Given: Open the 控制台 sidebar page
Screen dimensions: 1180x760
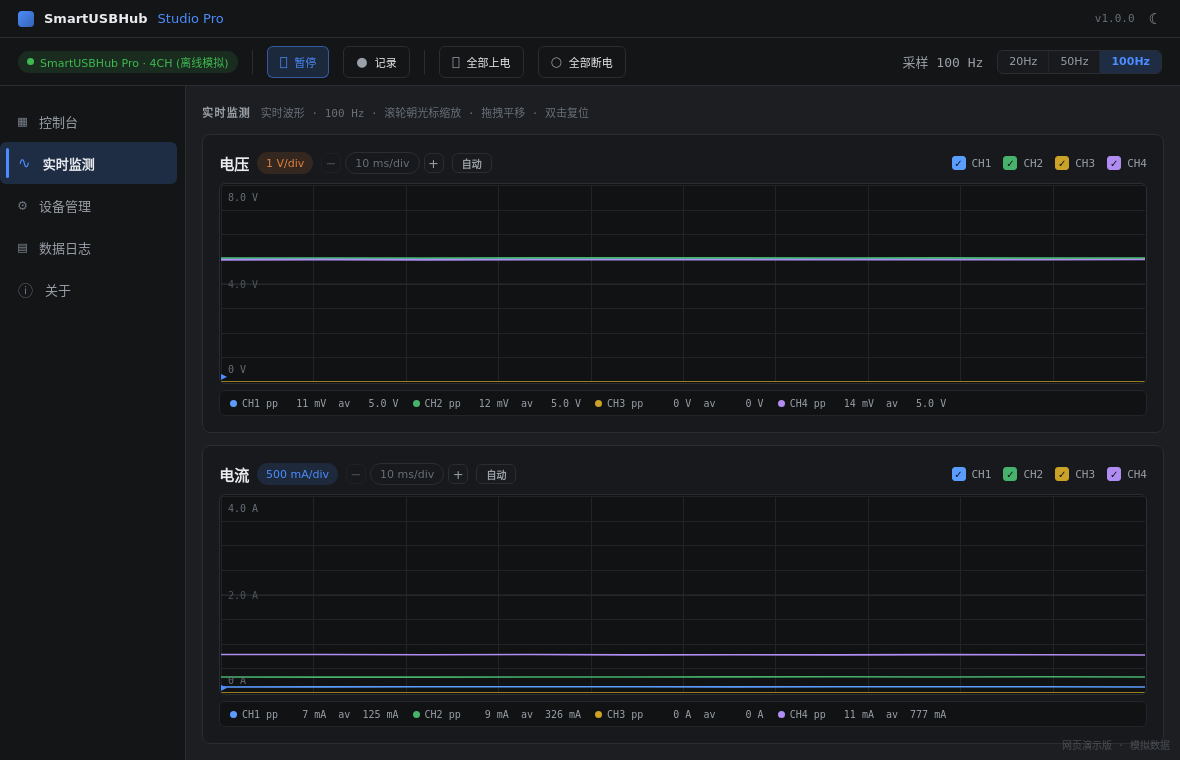Looking at the screenshot, I should pos(89,122).
